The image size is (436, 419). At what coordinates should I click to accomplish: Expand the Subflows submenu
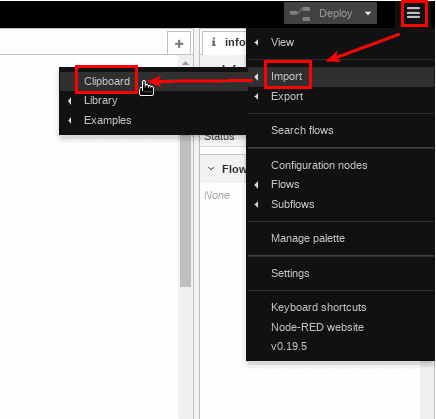[x=340, y=204]
